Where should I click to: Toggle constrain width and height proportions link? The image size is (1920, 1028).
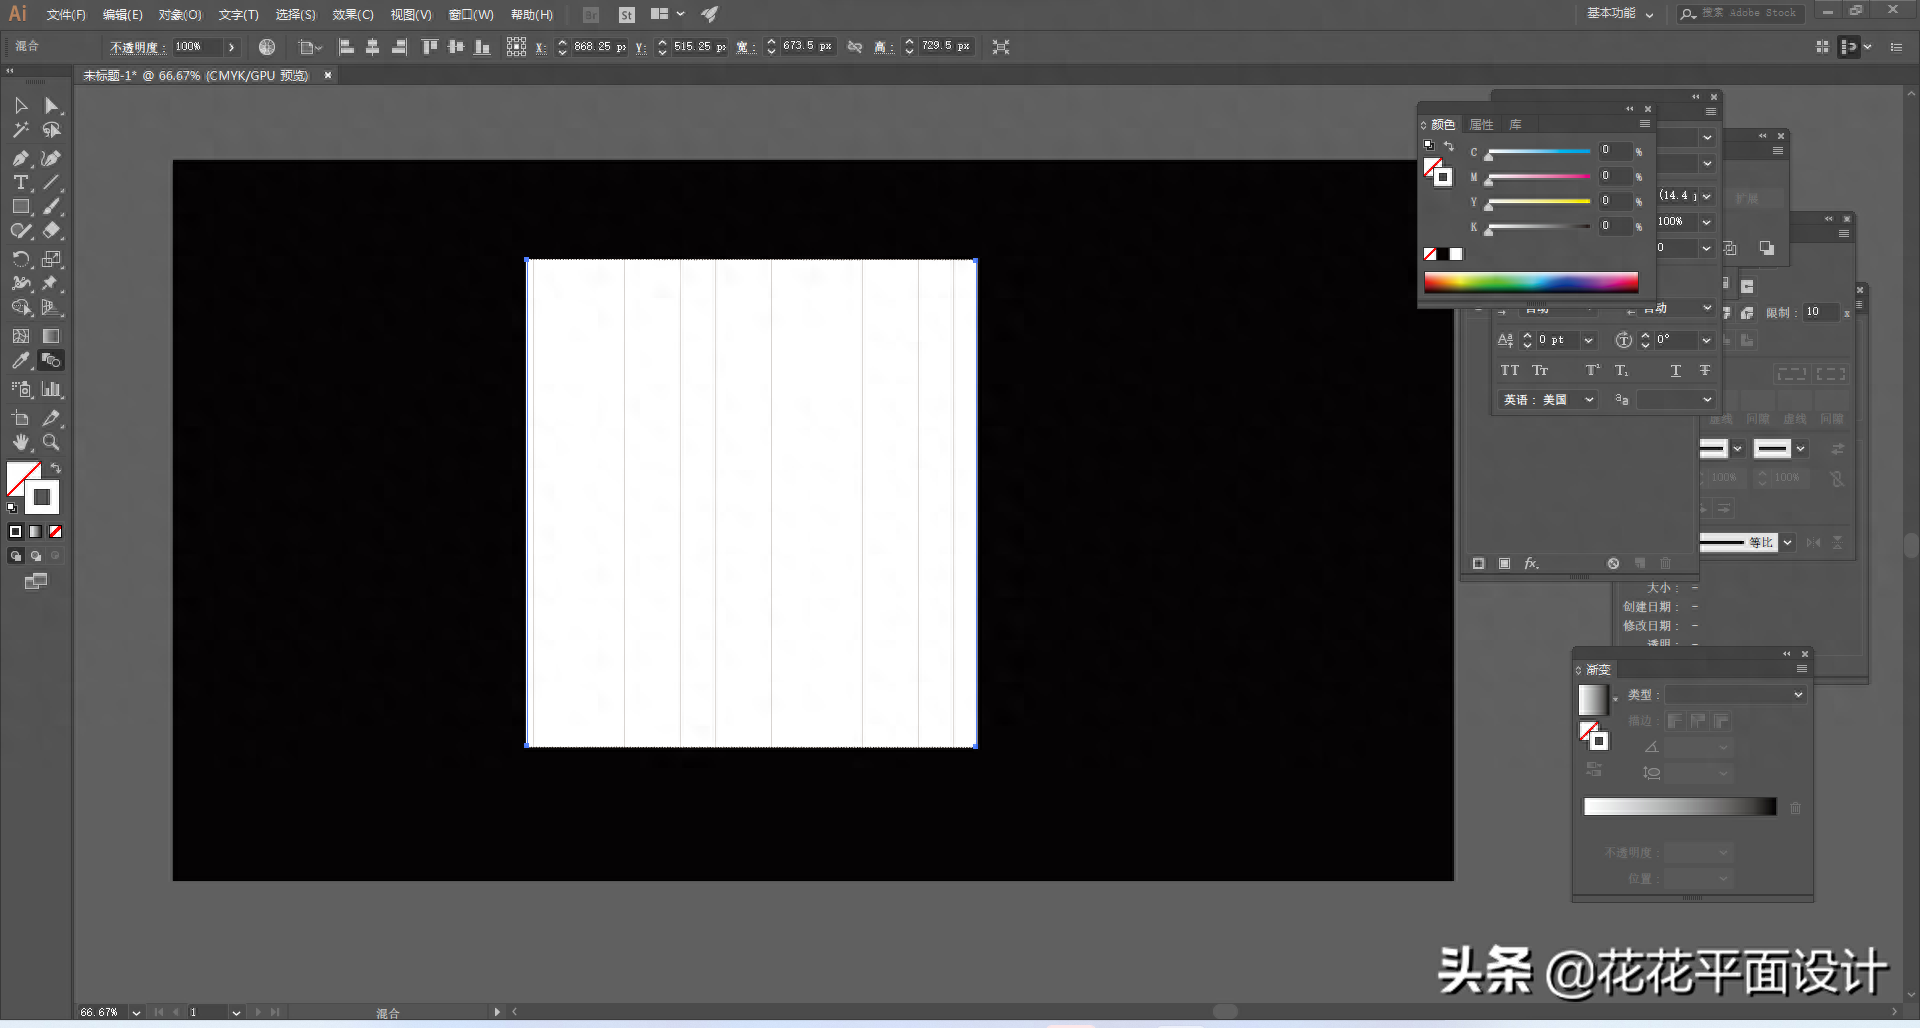[855, 47]
